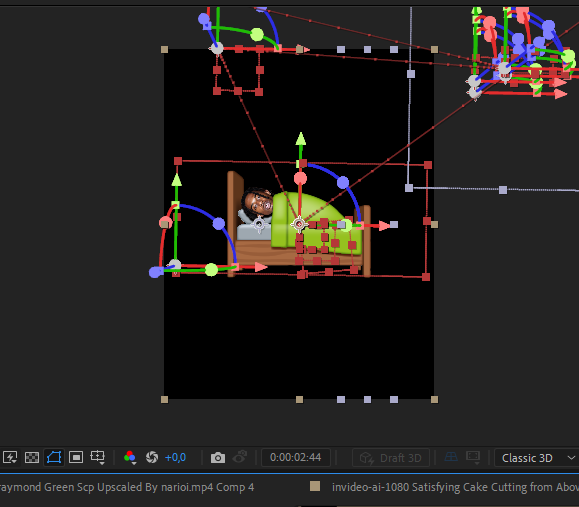Toggle mask and shape path visibility
Screen dimensions: 579x507
(x=54, y=458)
